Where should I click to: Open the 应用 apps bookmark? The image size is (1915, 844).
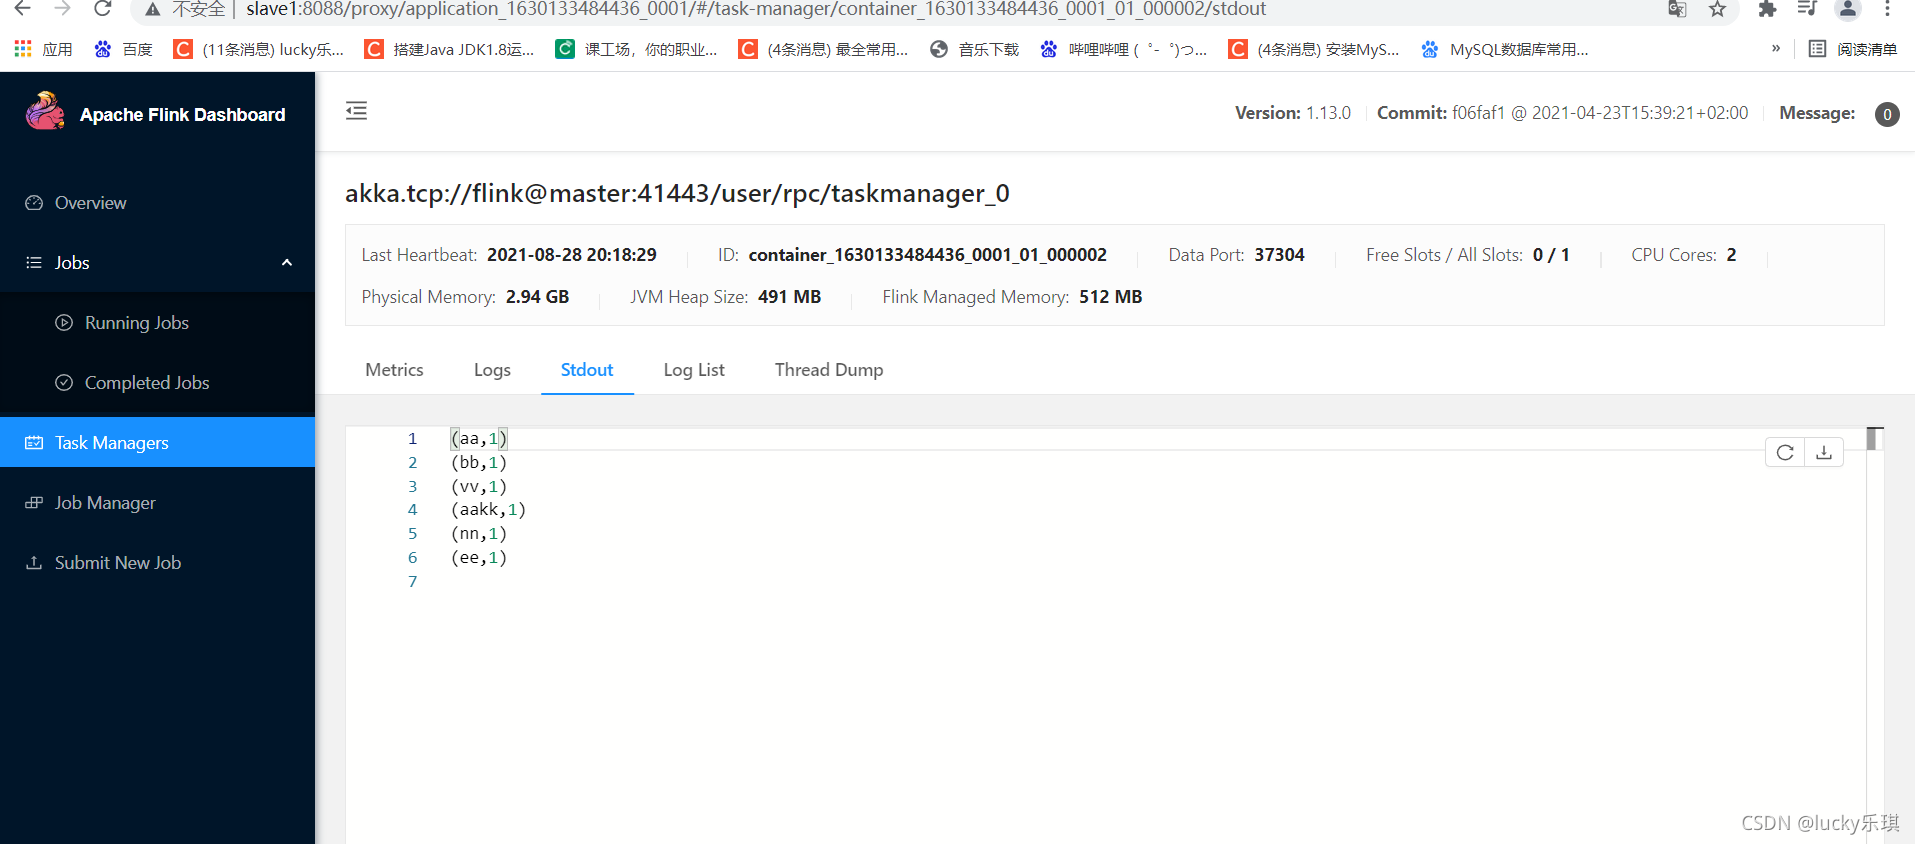click(x=43, y=49)
